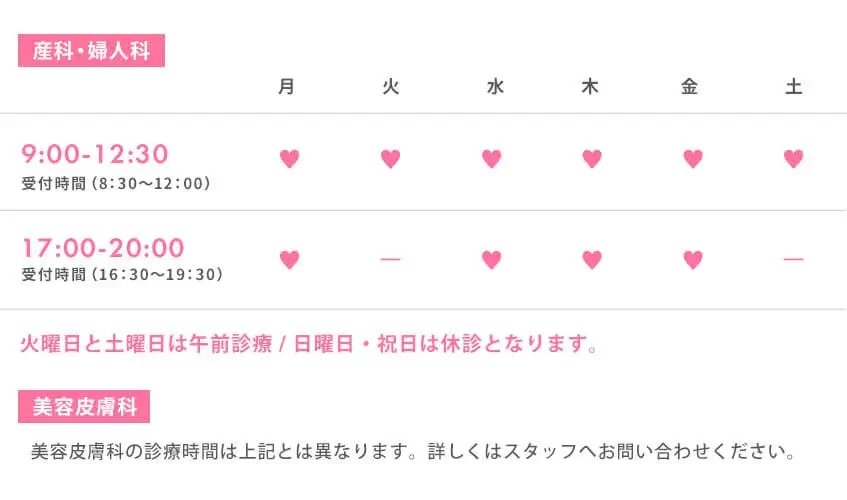847x500 pixels.
Task: Click the Thursday evening heart icon
Action: tap(592, 260)
